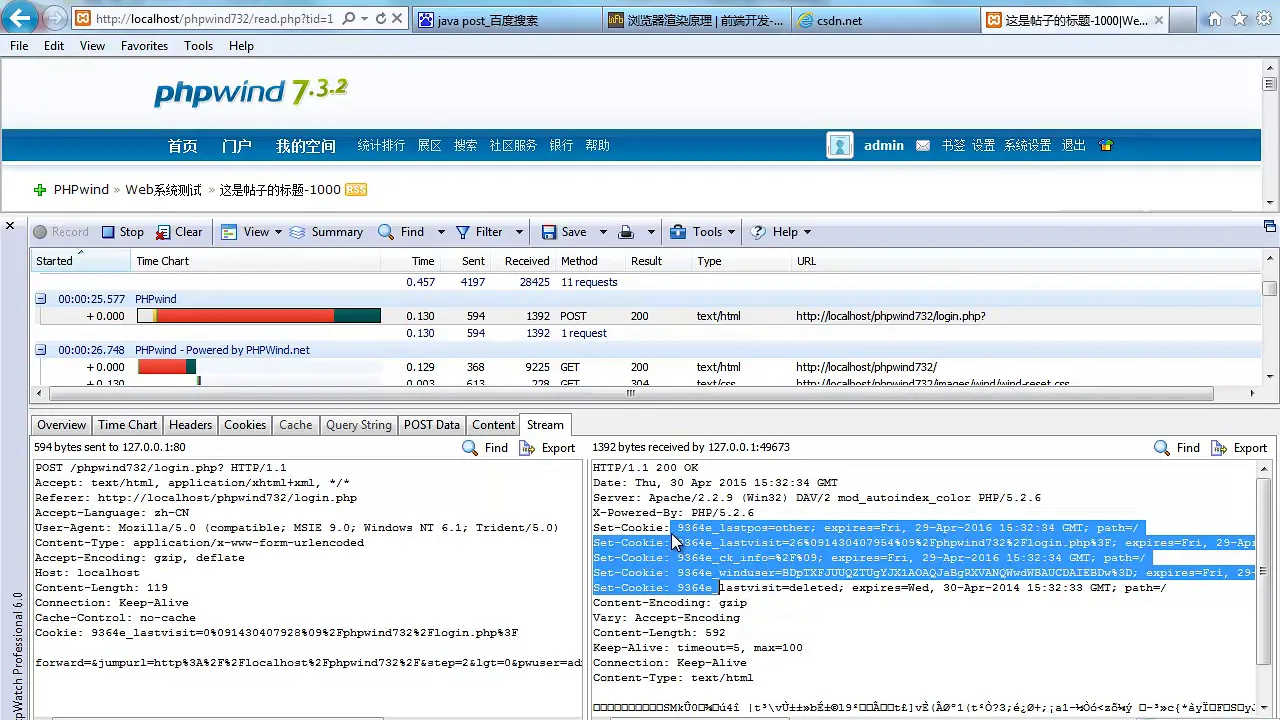Click the stop loading X in the address bar
Viewport: 1280px width, 720px height.
[x=397, y=19]
